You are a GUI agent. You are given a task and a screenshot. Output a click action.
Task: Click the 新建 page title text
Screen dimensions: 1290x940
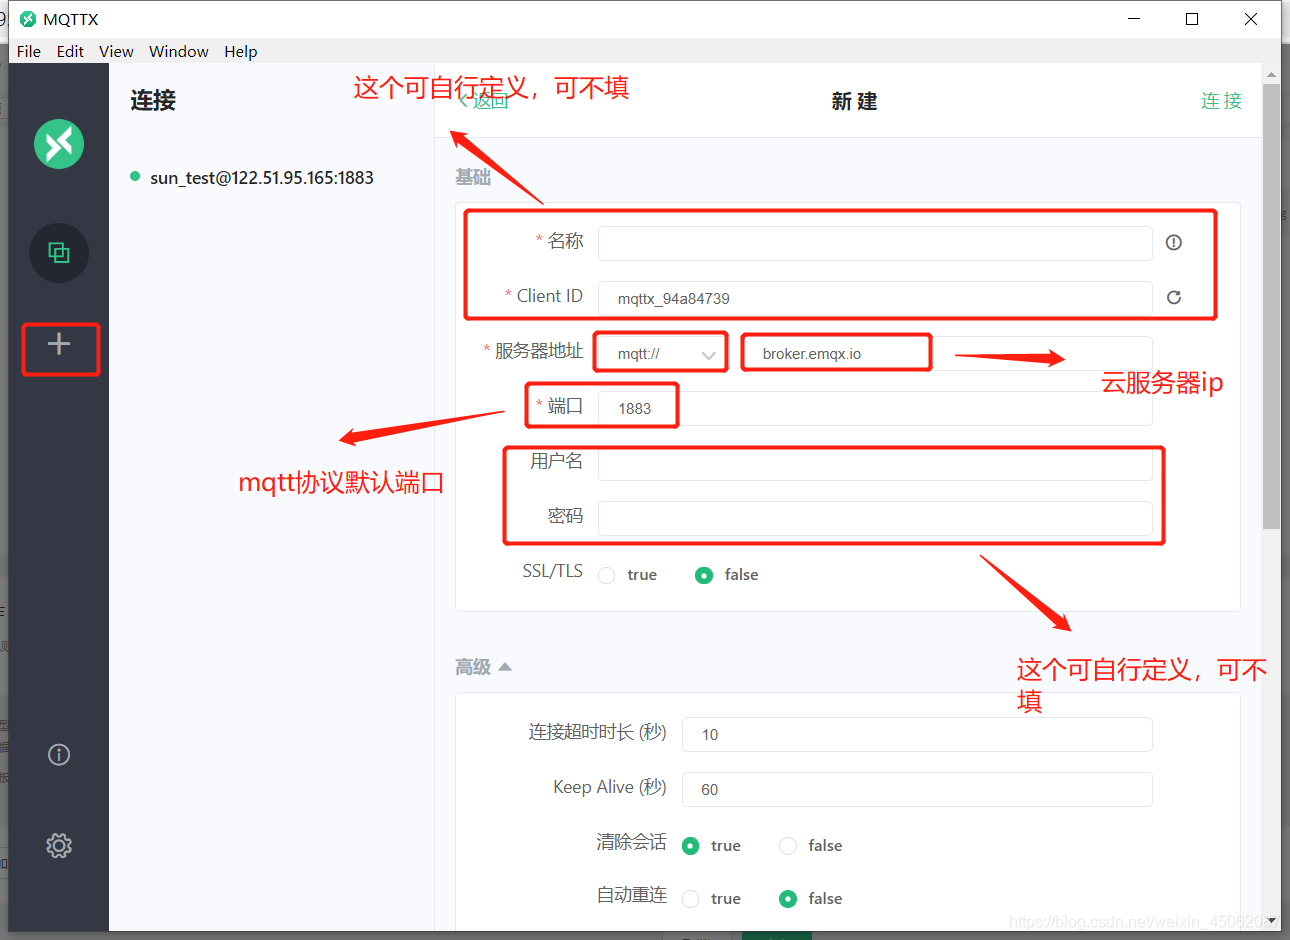[854, 101]
